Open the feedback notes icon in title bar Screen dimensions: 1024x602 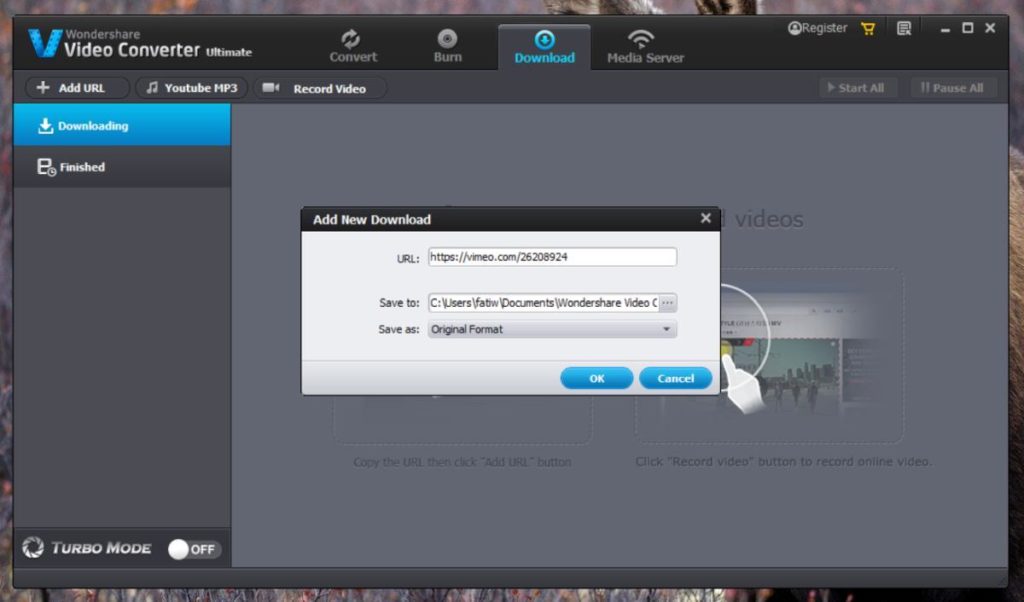coord(904,29)
